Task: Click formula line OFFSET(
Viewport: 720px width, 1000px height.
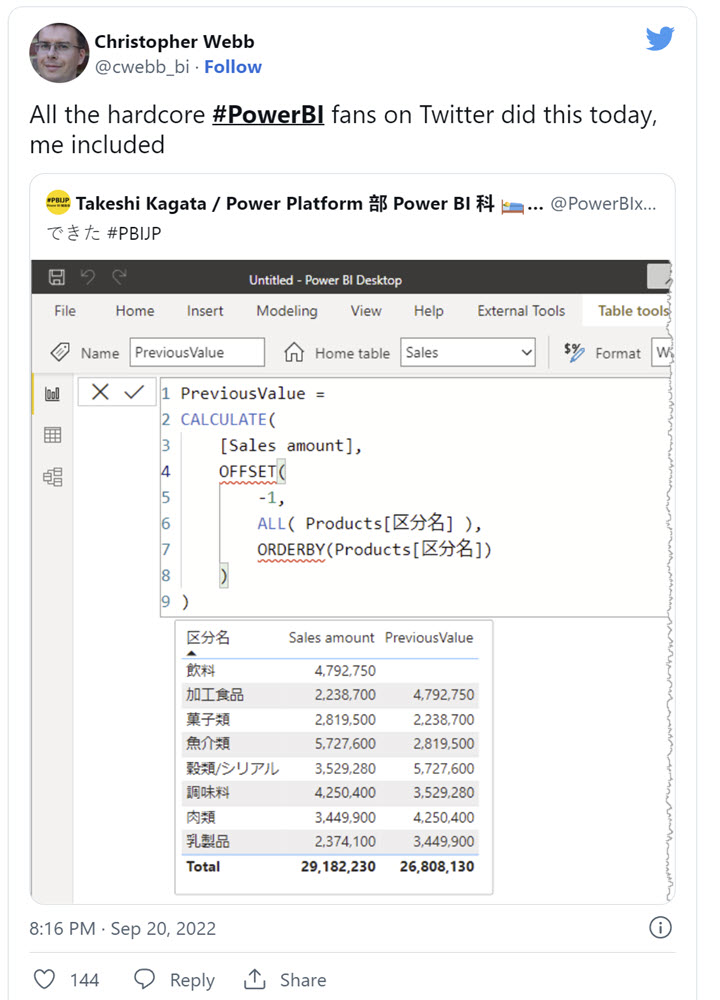Action: (x=252, y=472)
